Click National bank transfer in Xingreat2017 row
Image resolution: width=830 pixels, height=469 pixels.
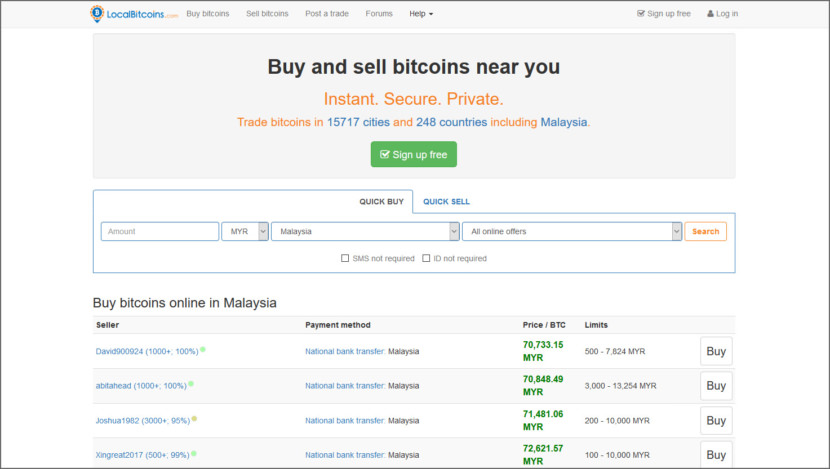345,455
